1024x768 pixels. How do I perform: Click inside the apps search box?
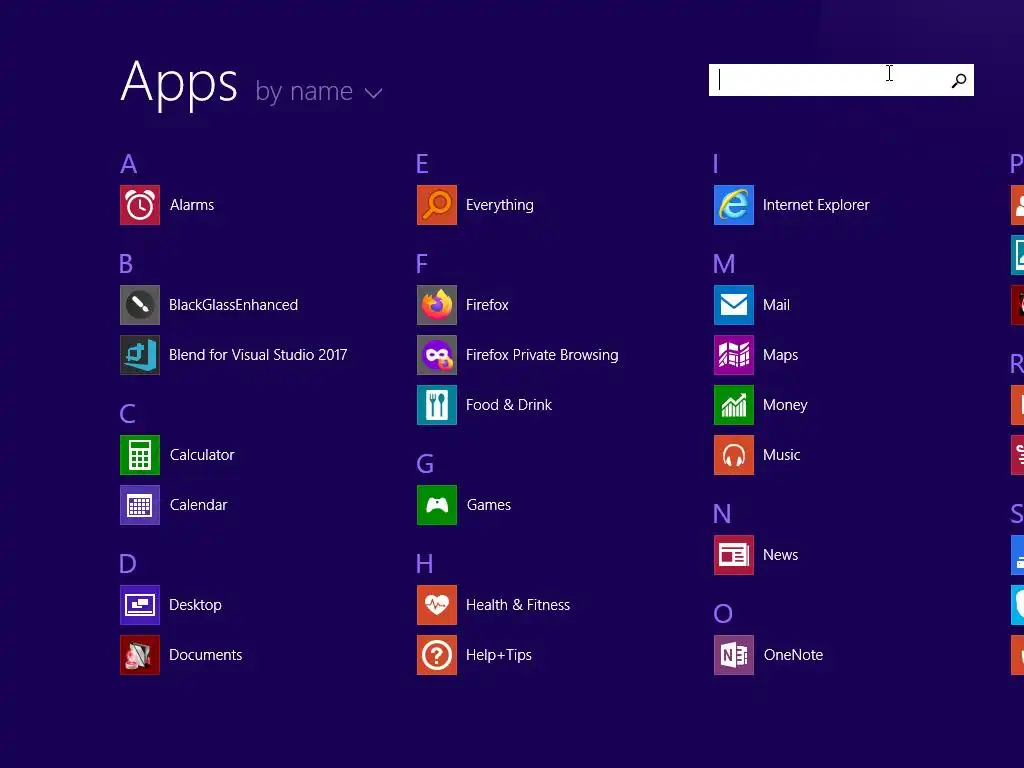[x=841, y=80]
